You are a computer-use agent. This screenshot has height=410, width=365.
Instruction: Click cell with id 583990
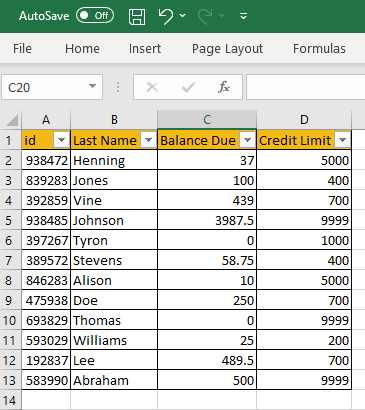(x=46, y=380)
